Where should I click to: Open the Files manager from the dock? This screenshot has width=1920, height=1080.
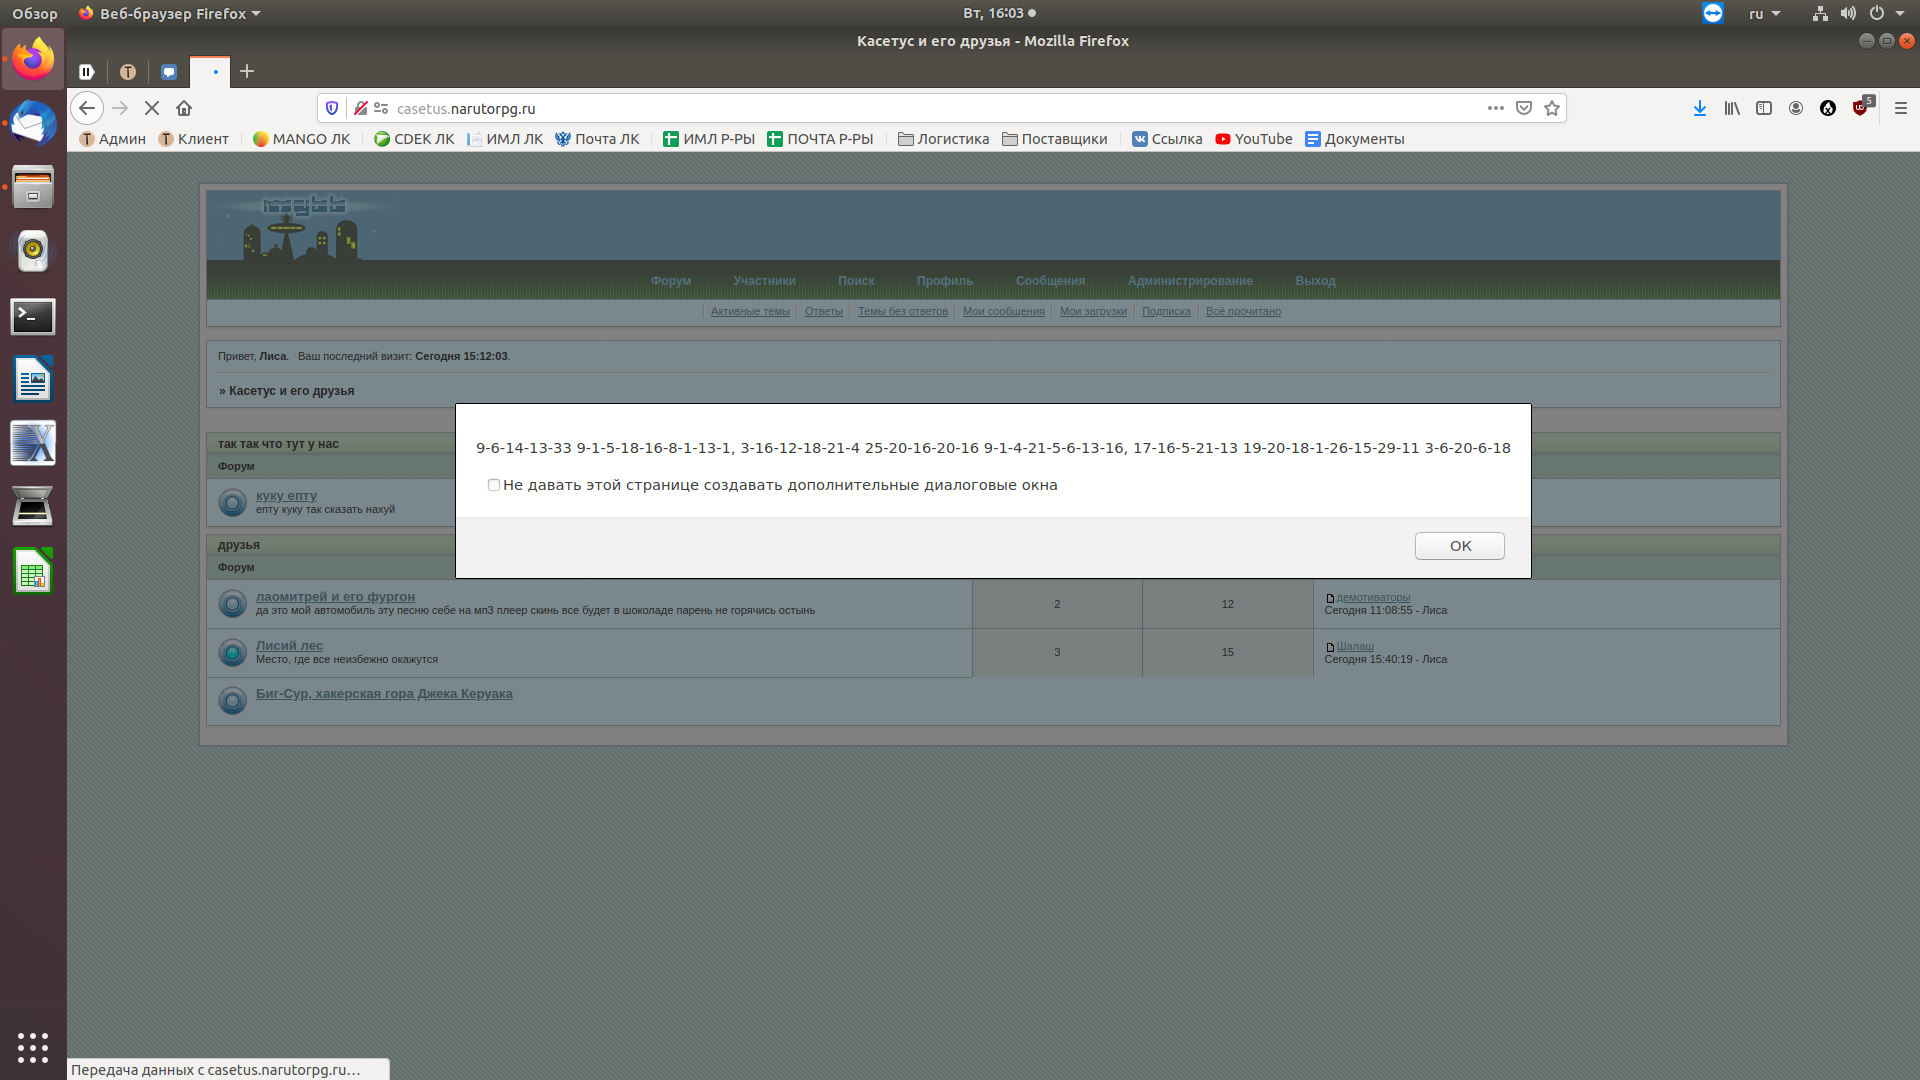pyautogui.click(x=33, y=187)
